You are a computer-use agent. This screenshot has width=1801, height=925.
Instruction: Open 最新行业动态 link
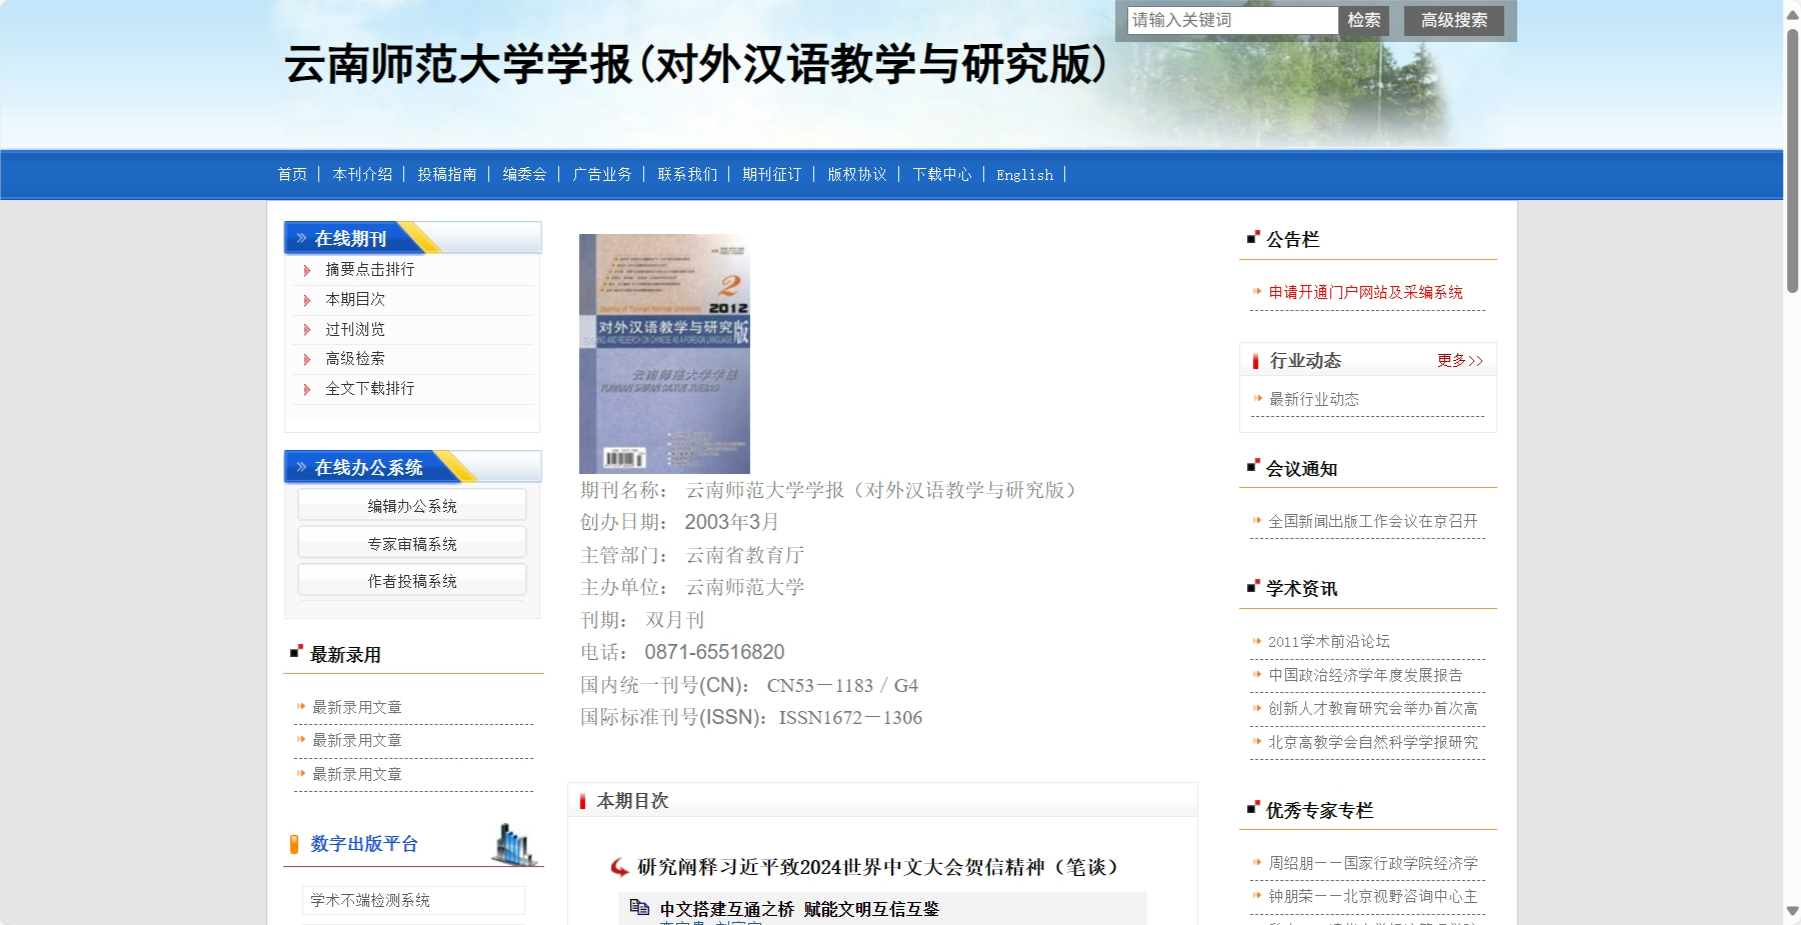click(x=1314, y=399)
